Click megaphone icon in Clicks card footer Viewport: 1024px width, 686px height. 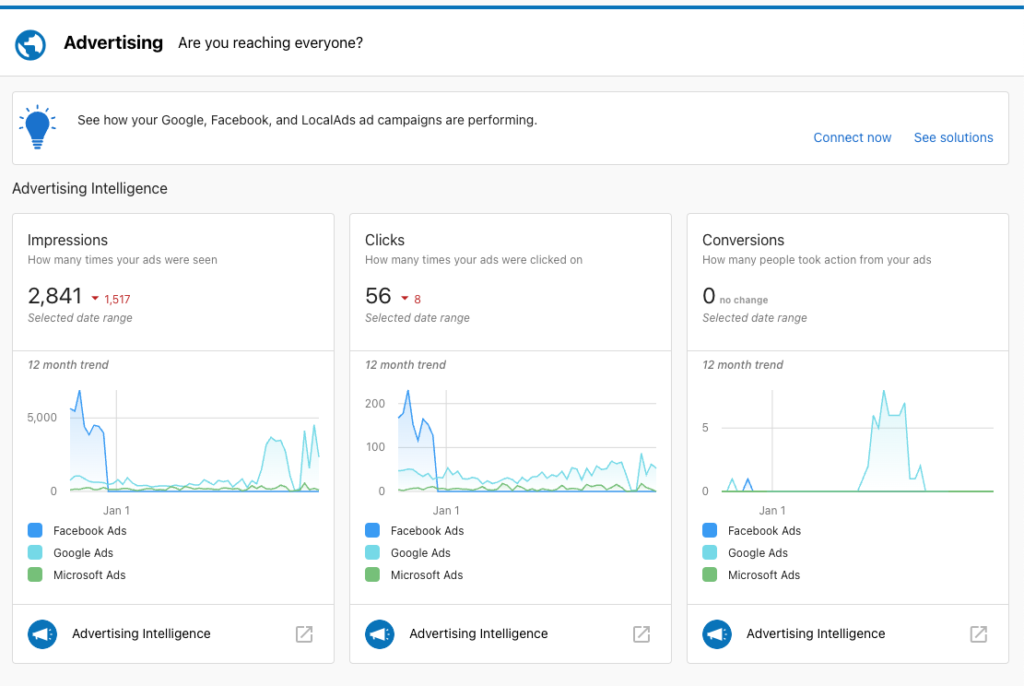pos(380,634)
